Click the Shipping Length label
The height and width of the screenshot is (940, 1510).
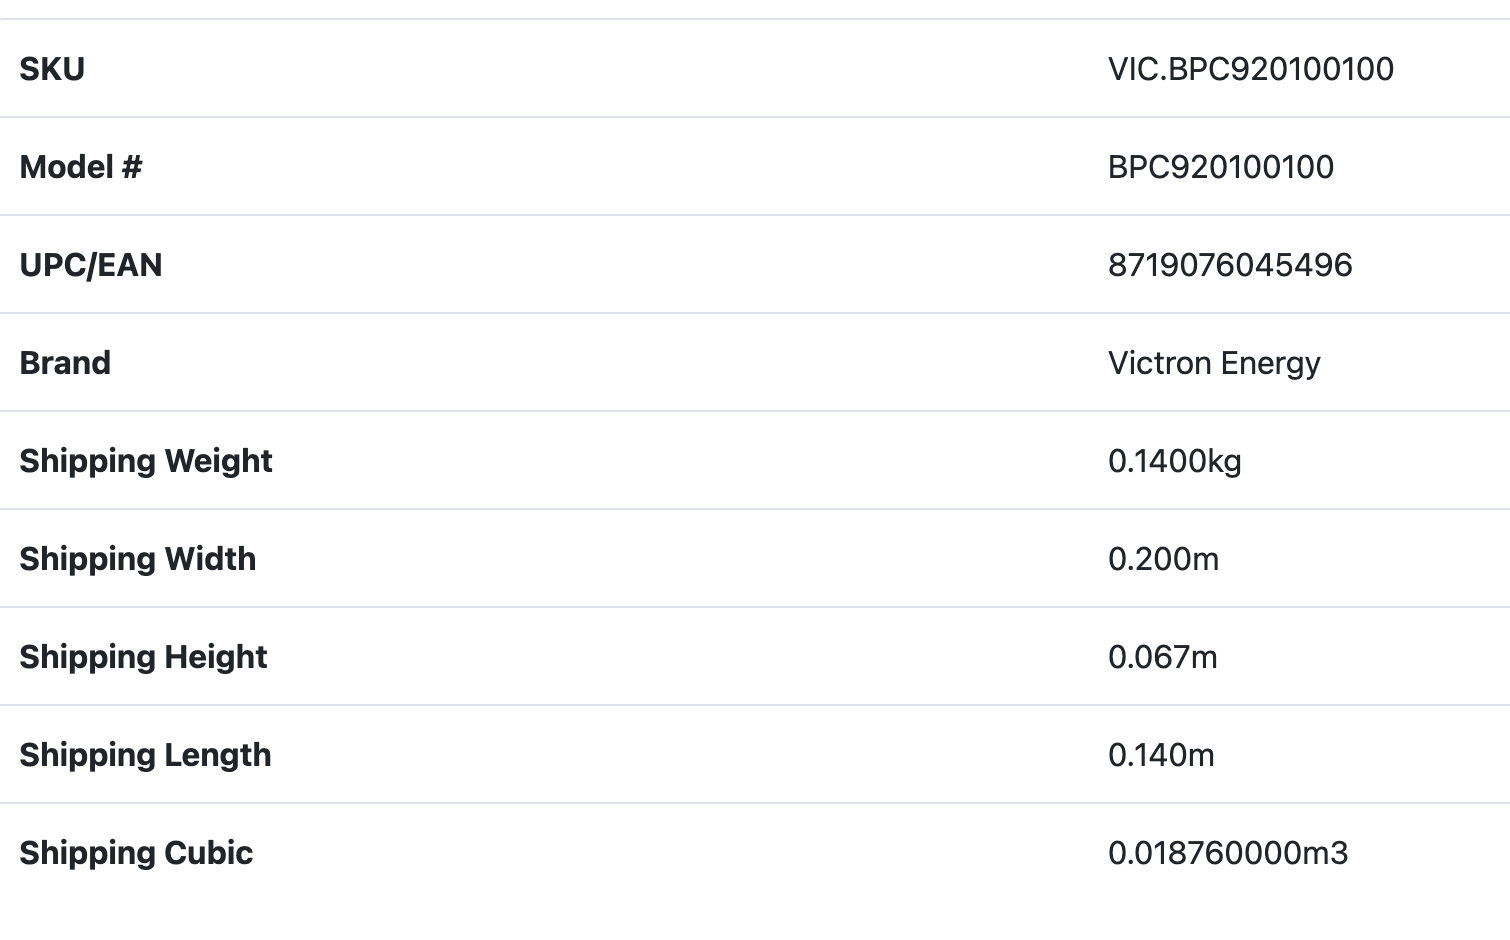[x=145, y=755]
